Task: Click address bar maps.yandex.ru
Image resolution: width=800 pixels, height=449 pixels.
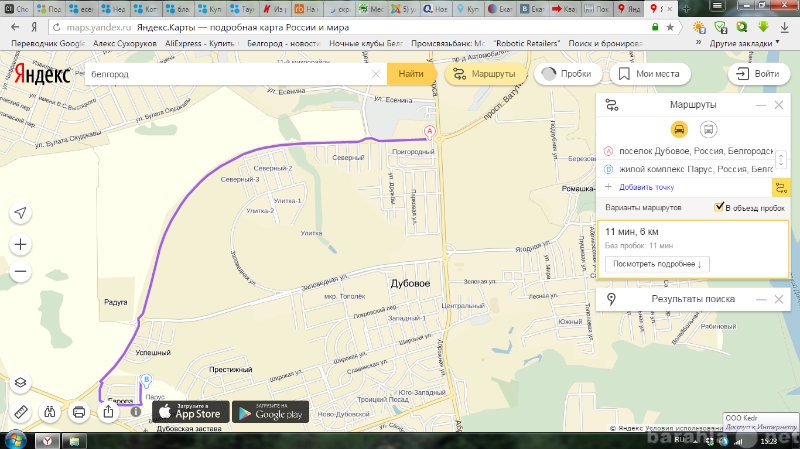Action: point(98,27)
